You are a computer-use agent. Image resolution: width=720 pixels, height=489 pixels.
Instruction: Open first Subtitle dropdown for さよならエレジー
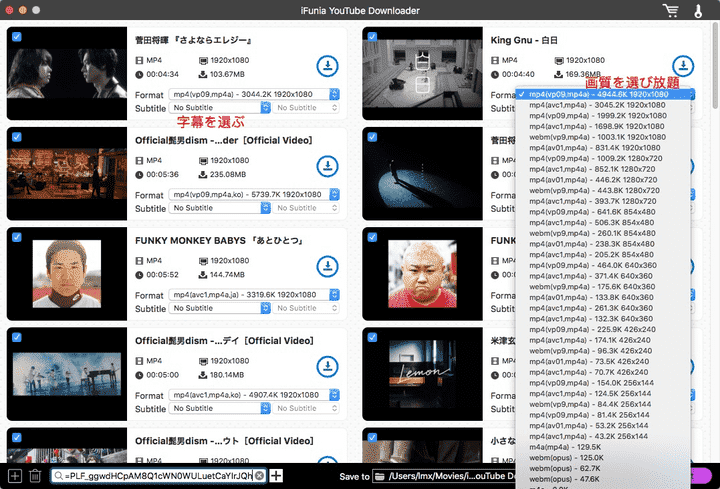click(219, 107)
